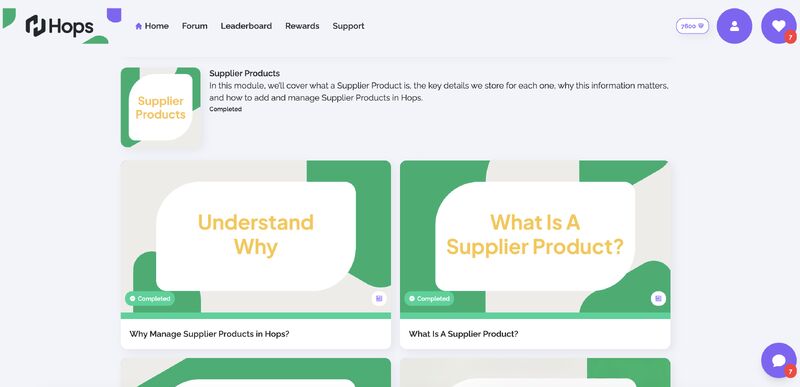The width and height of the screenshot is (800, 387).
Task: Open the chat bubble widget
Action: (x=778, y=360)
